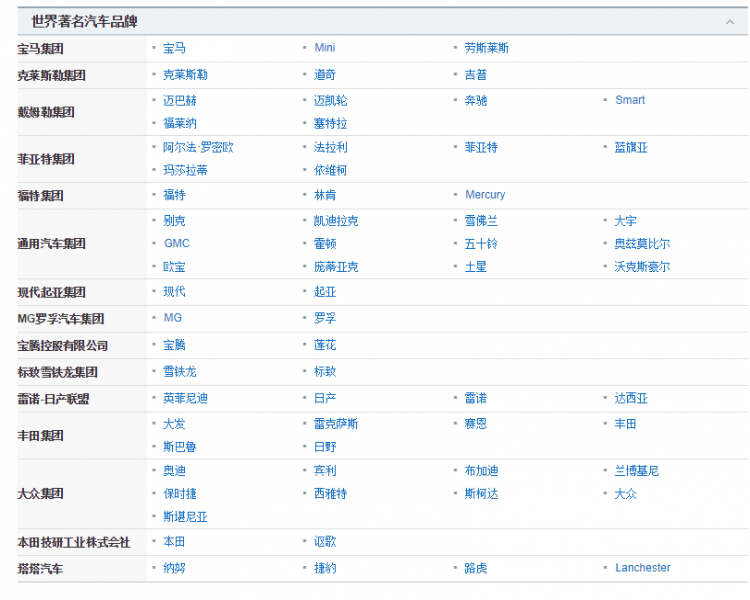
Task: Open the Smart brand link
Action: point(630,100)
